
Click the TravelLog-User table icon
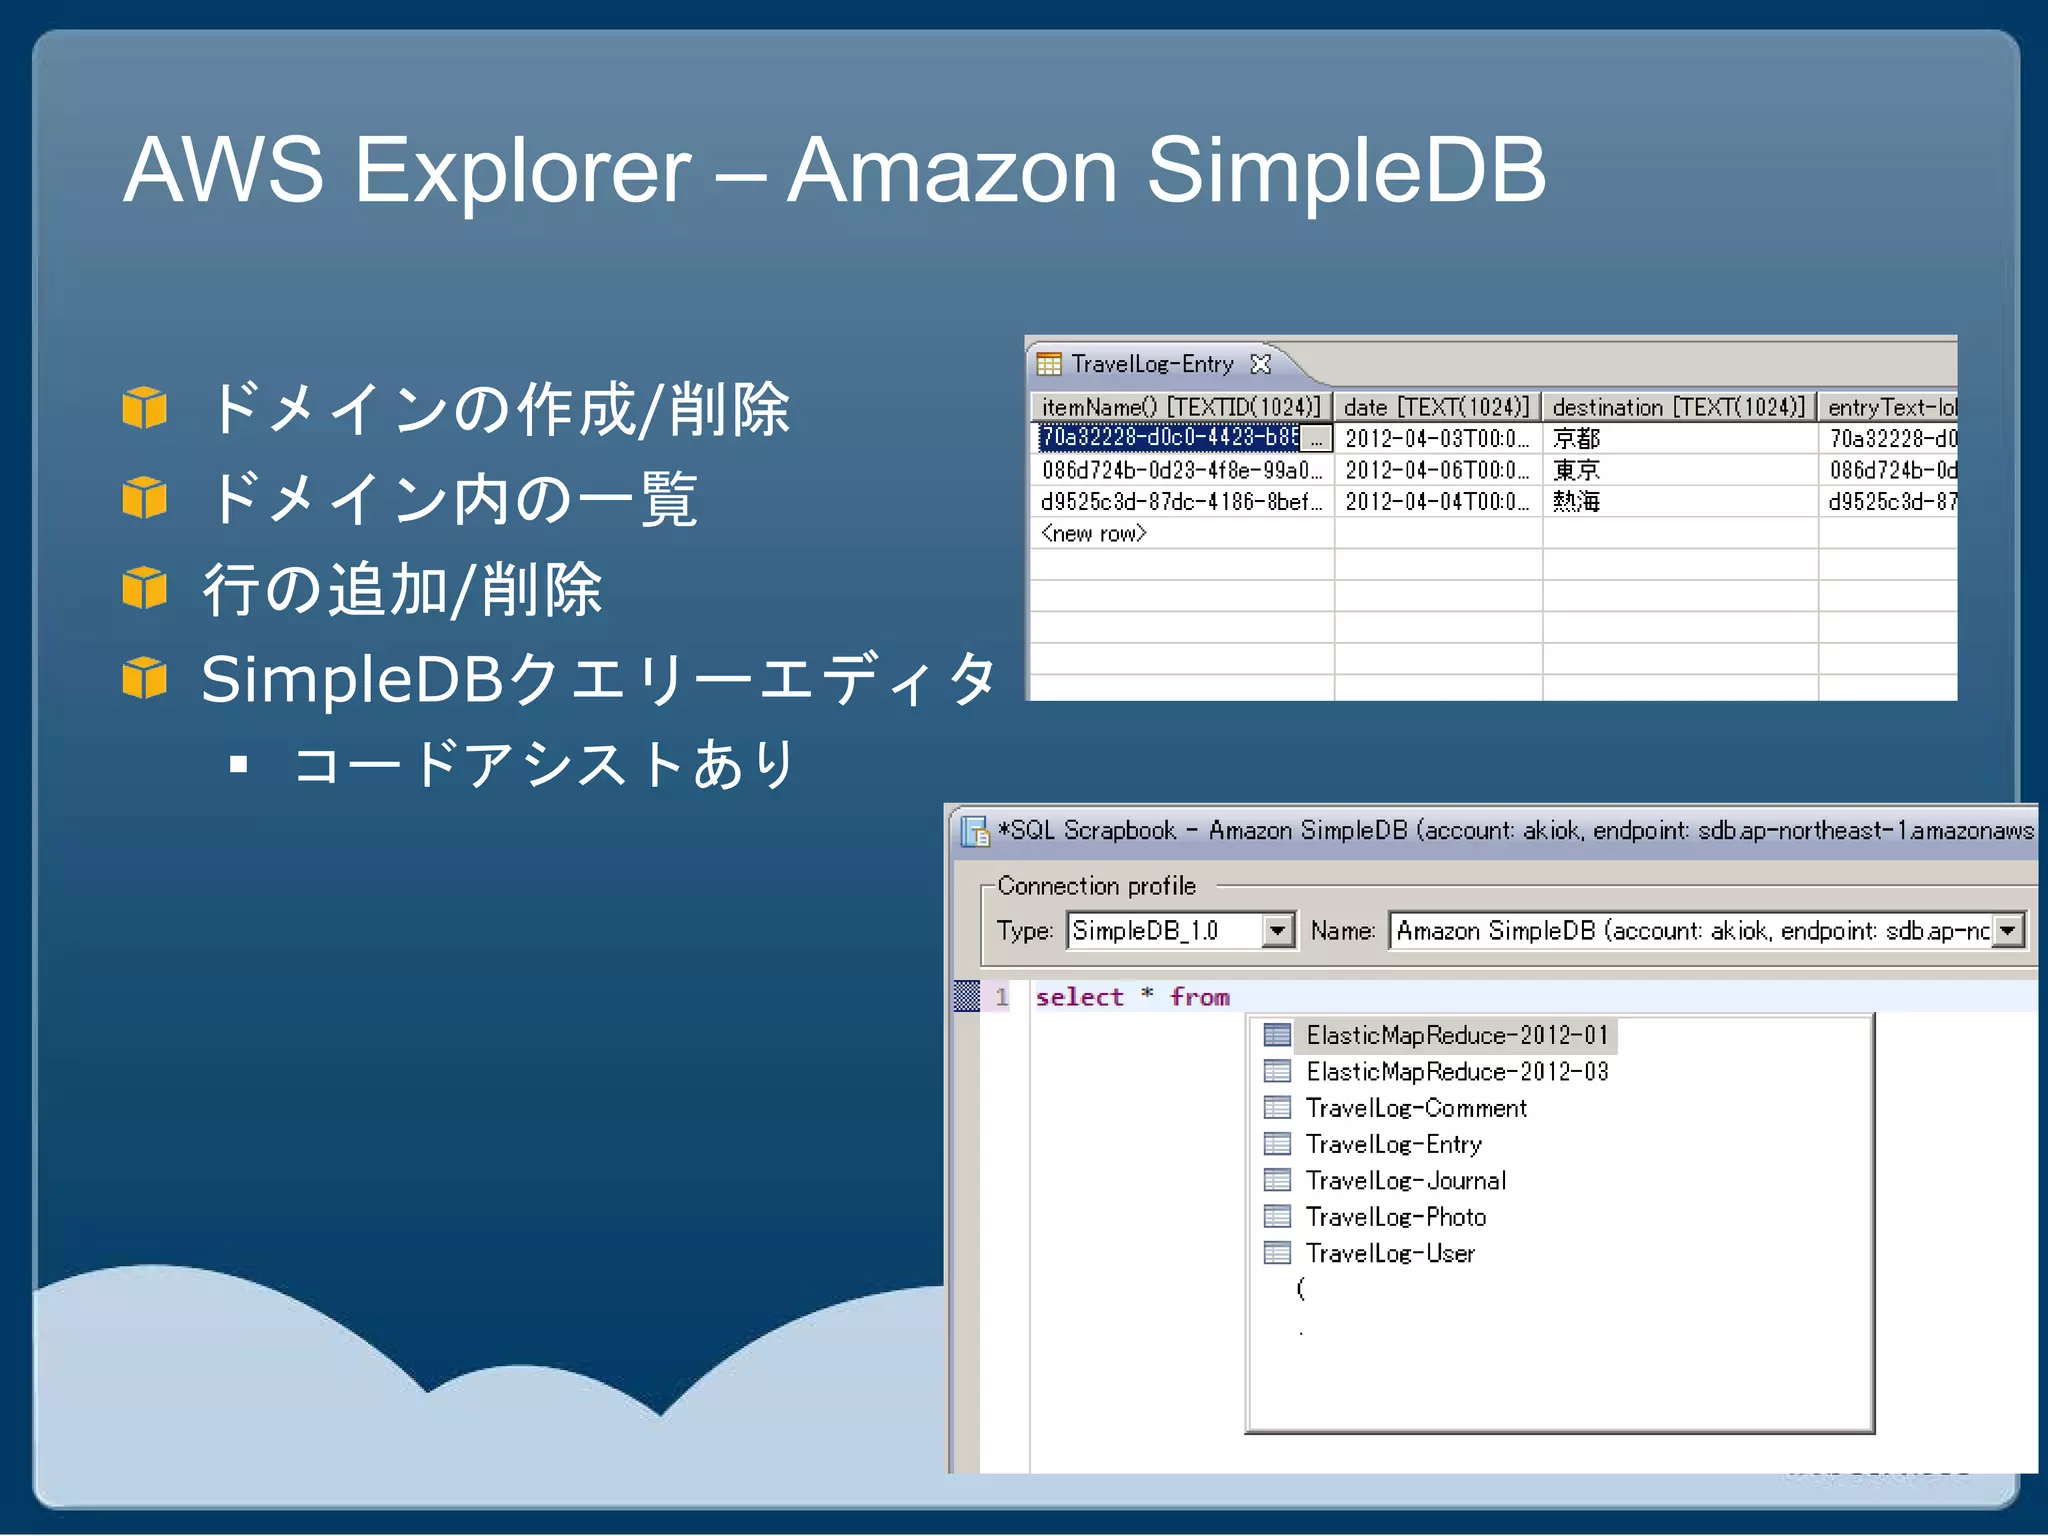1277,1253
